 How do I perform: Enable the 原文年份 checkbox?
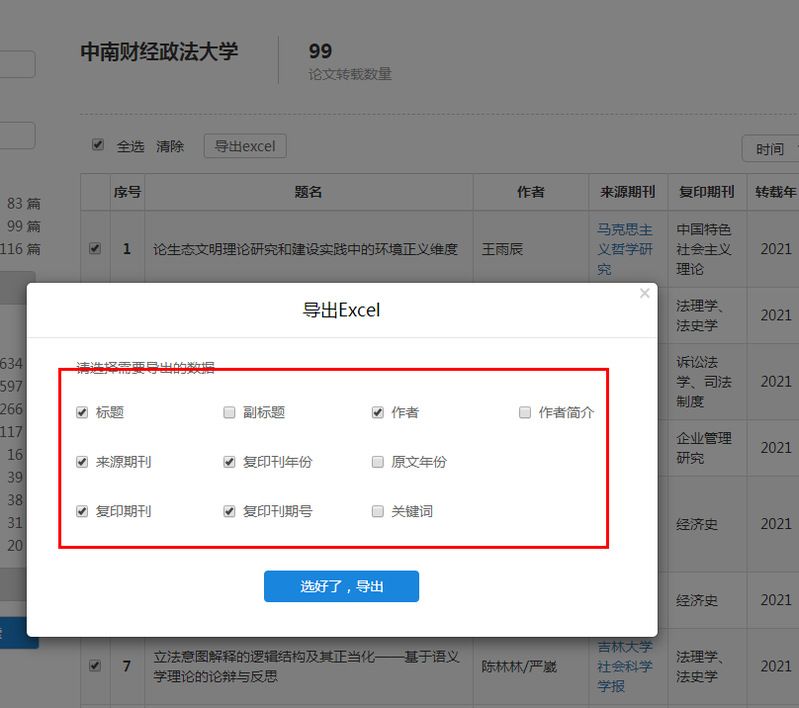[377, 462]
